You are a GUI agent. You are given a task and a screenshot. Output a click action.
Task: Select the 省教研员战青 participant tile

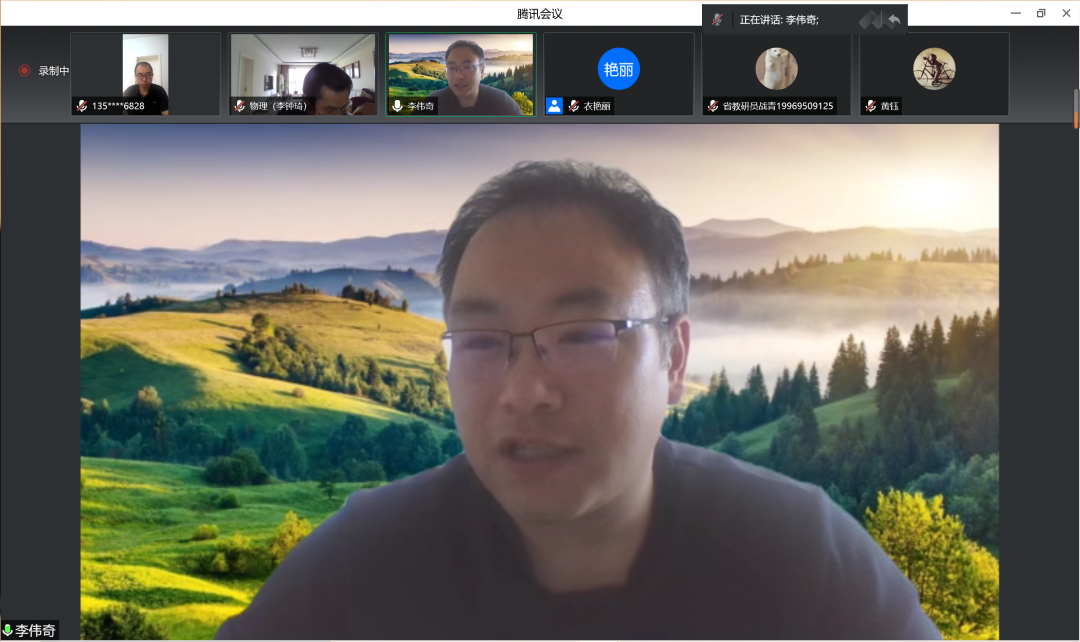coord(776,74)
